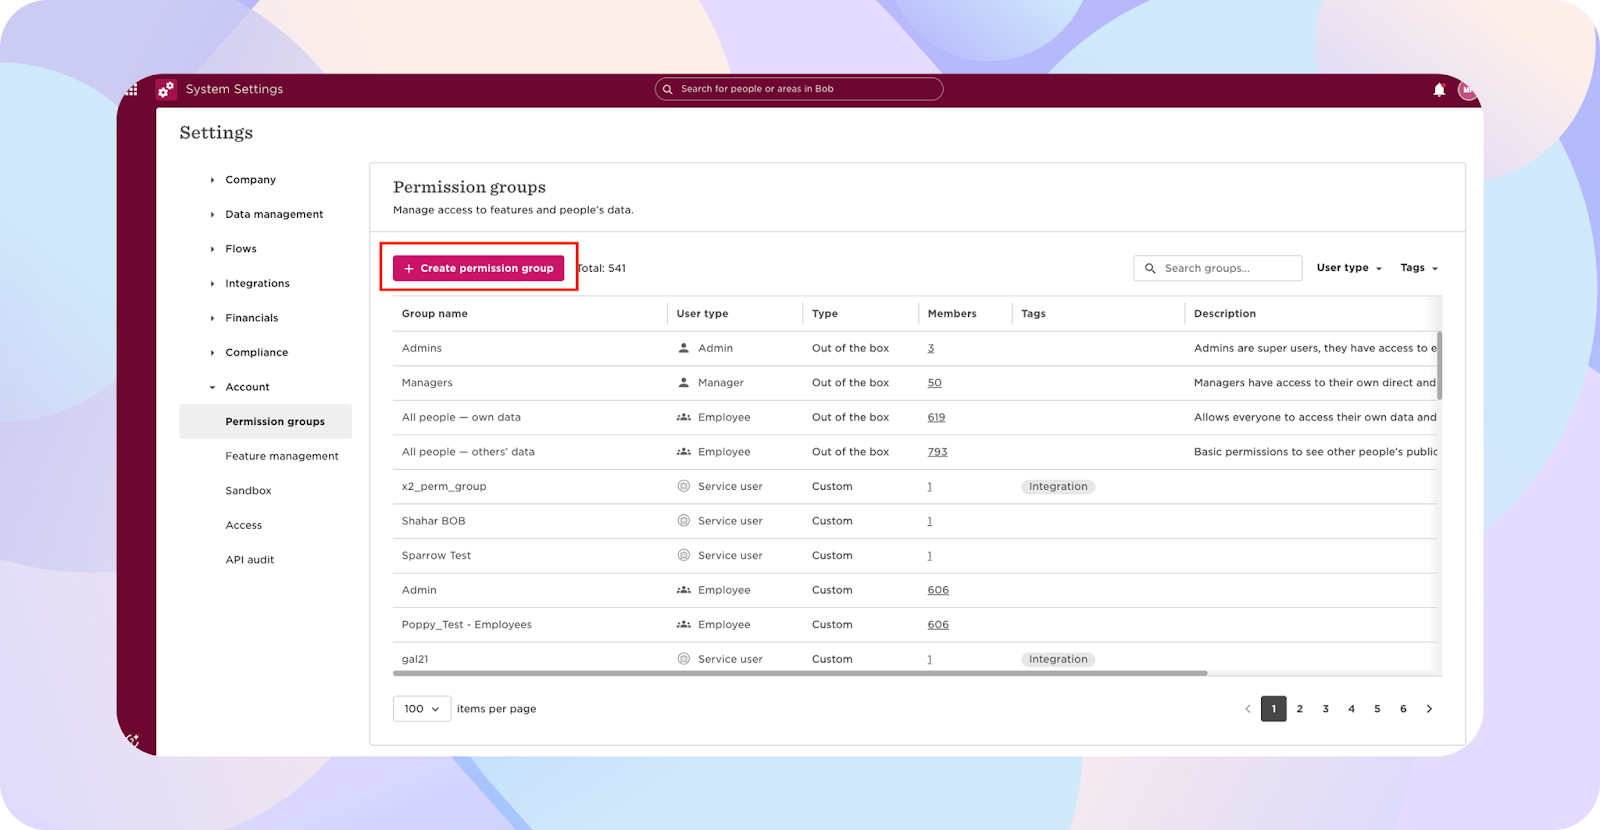This screenshot has height=830, width=1600.
Task: Change the 100 items per page dropdown
Action: [422, 709]
